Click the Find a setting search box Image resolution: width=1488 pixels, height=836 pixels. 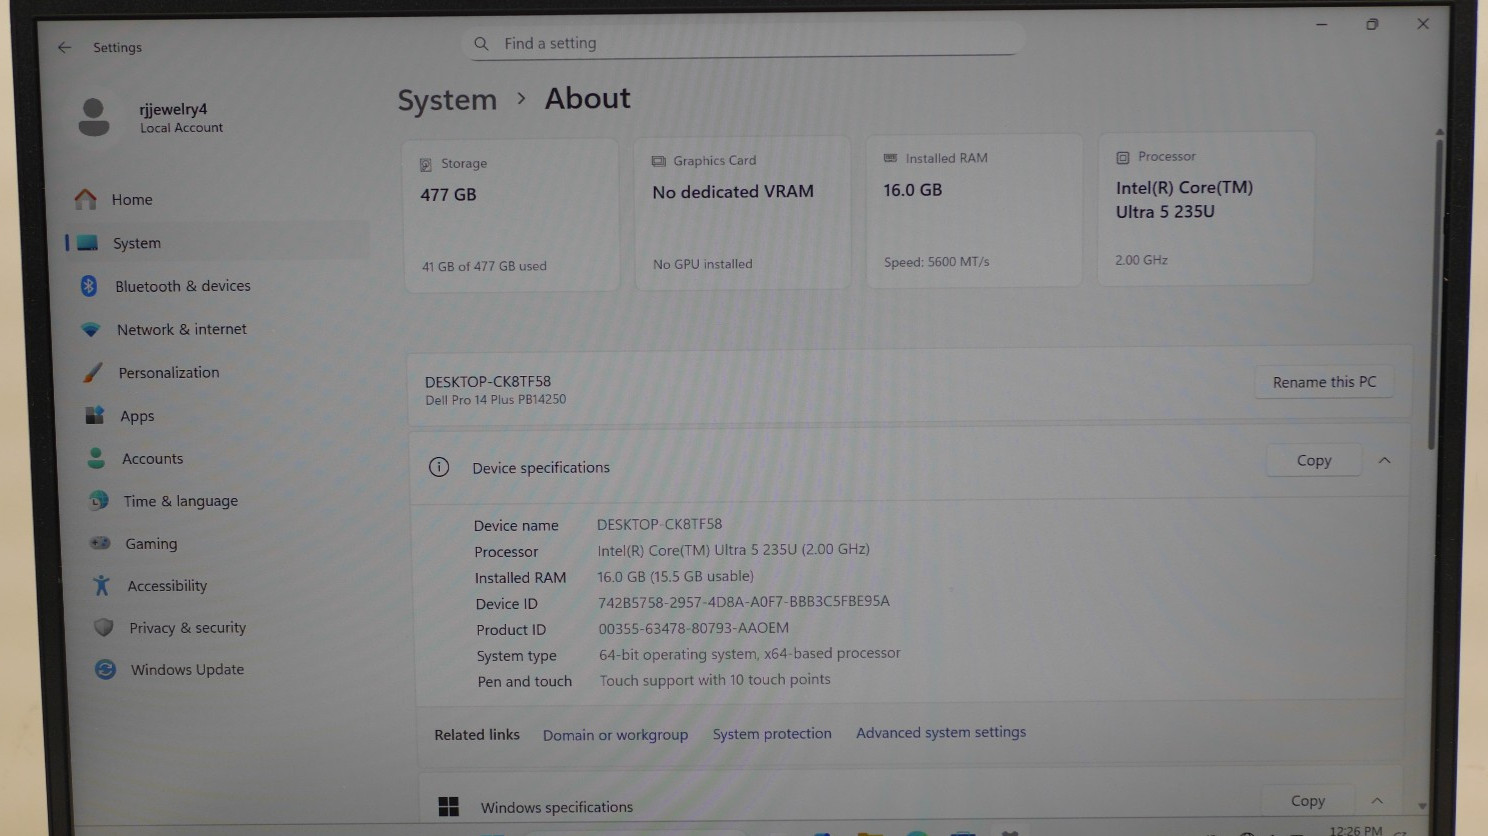click(x=745, y=43)
